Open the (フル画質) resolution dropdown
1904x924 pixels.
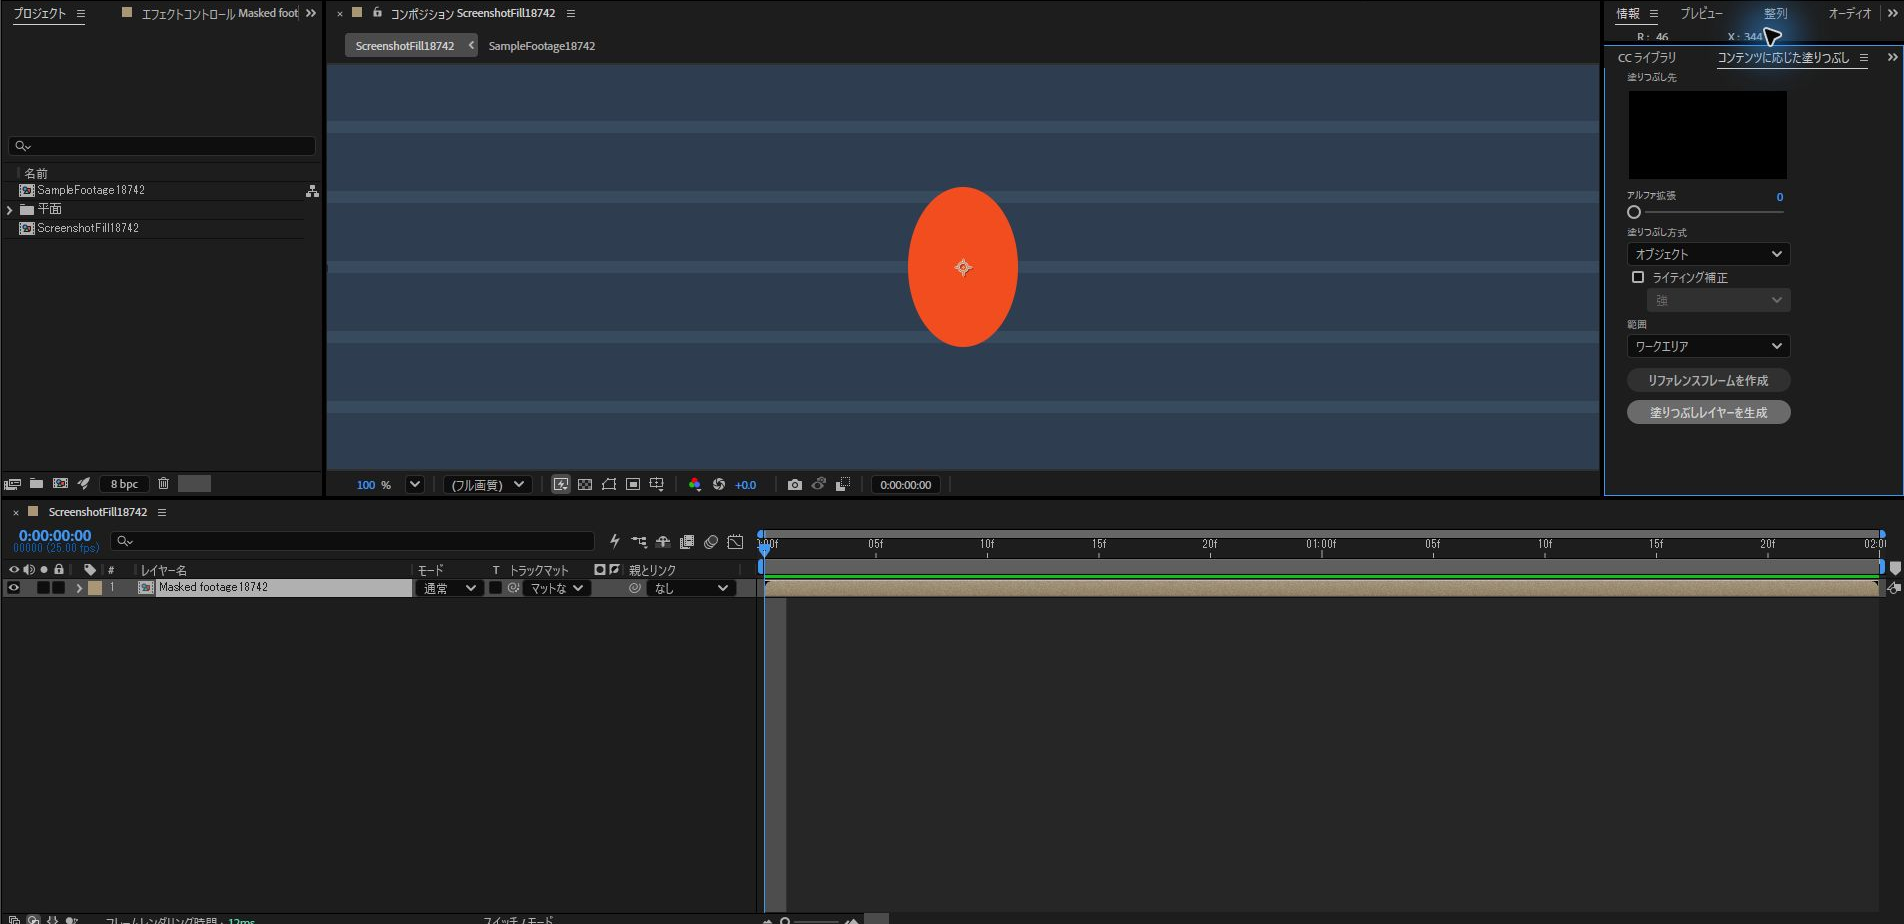click(x=487, y=484)
